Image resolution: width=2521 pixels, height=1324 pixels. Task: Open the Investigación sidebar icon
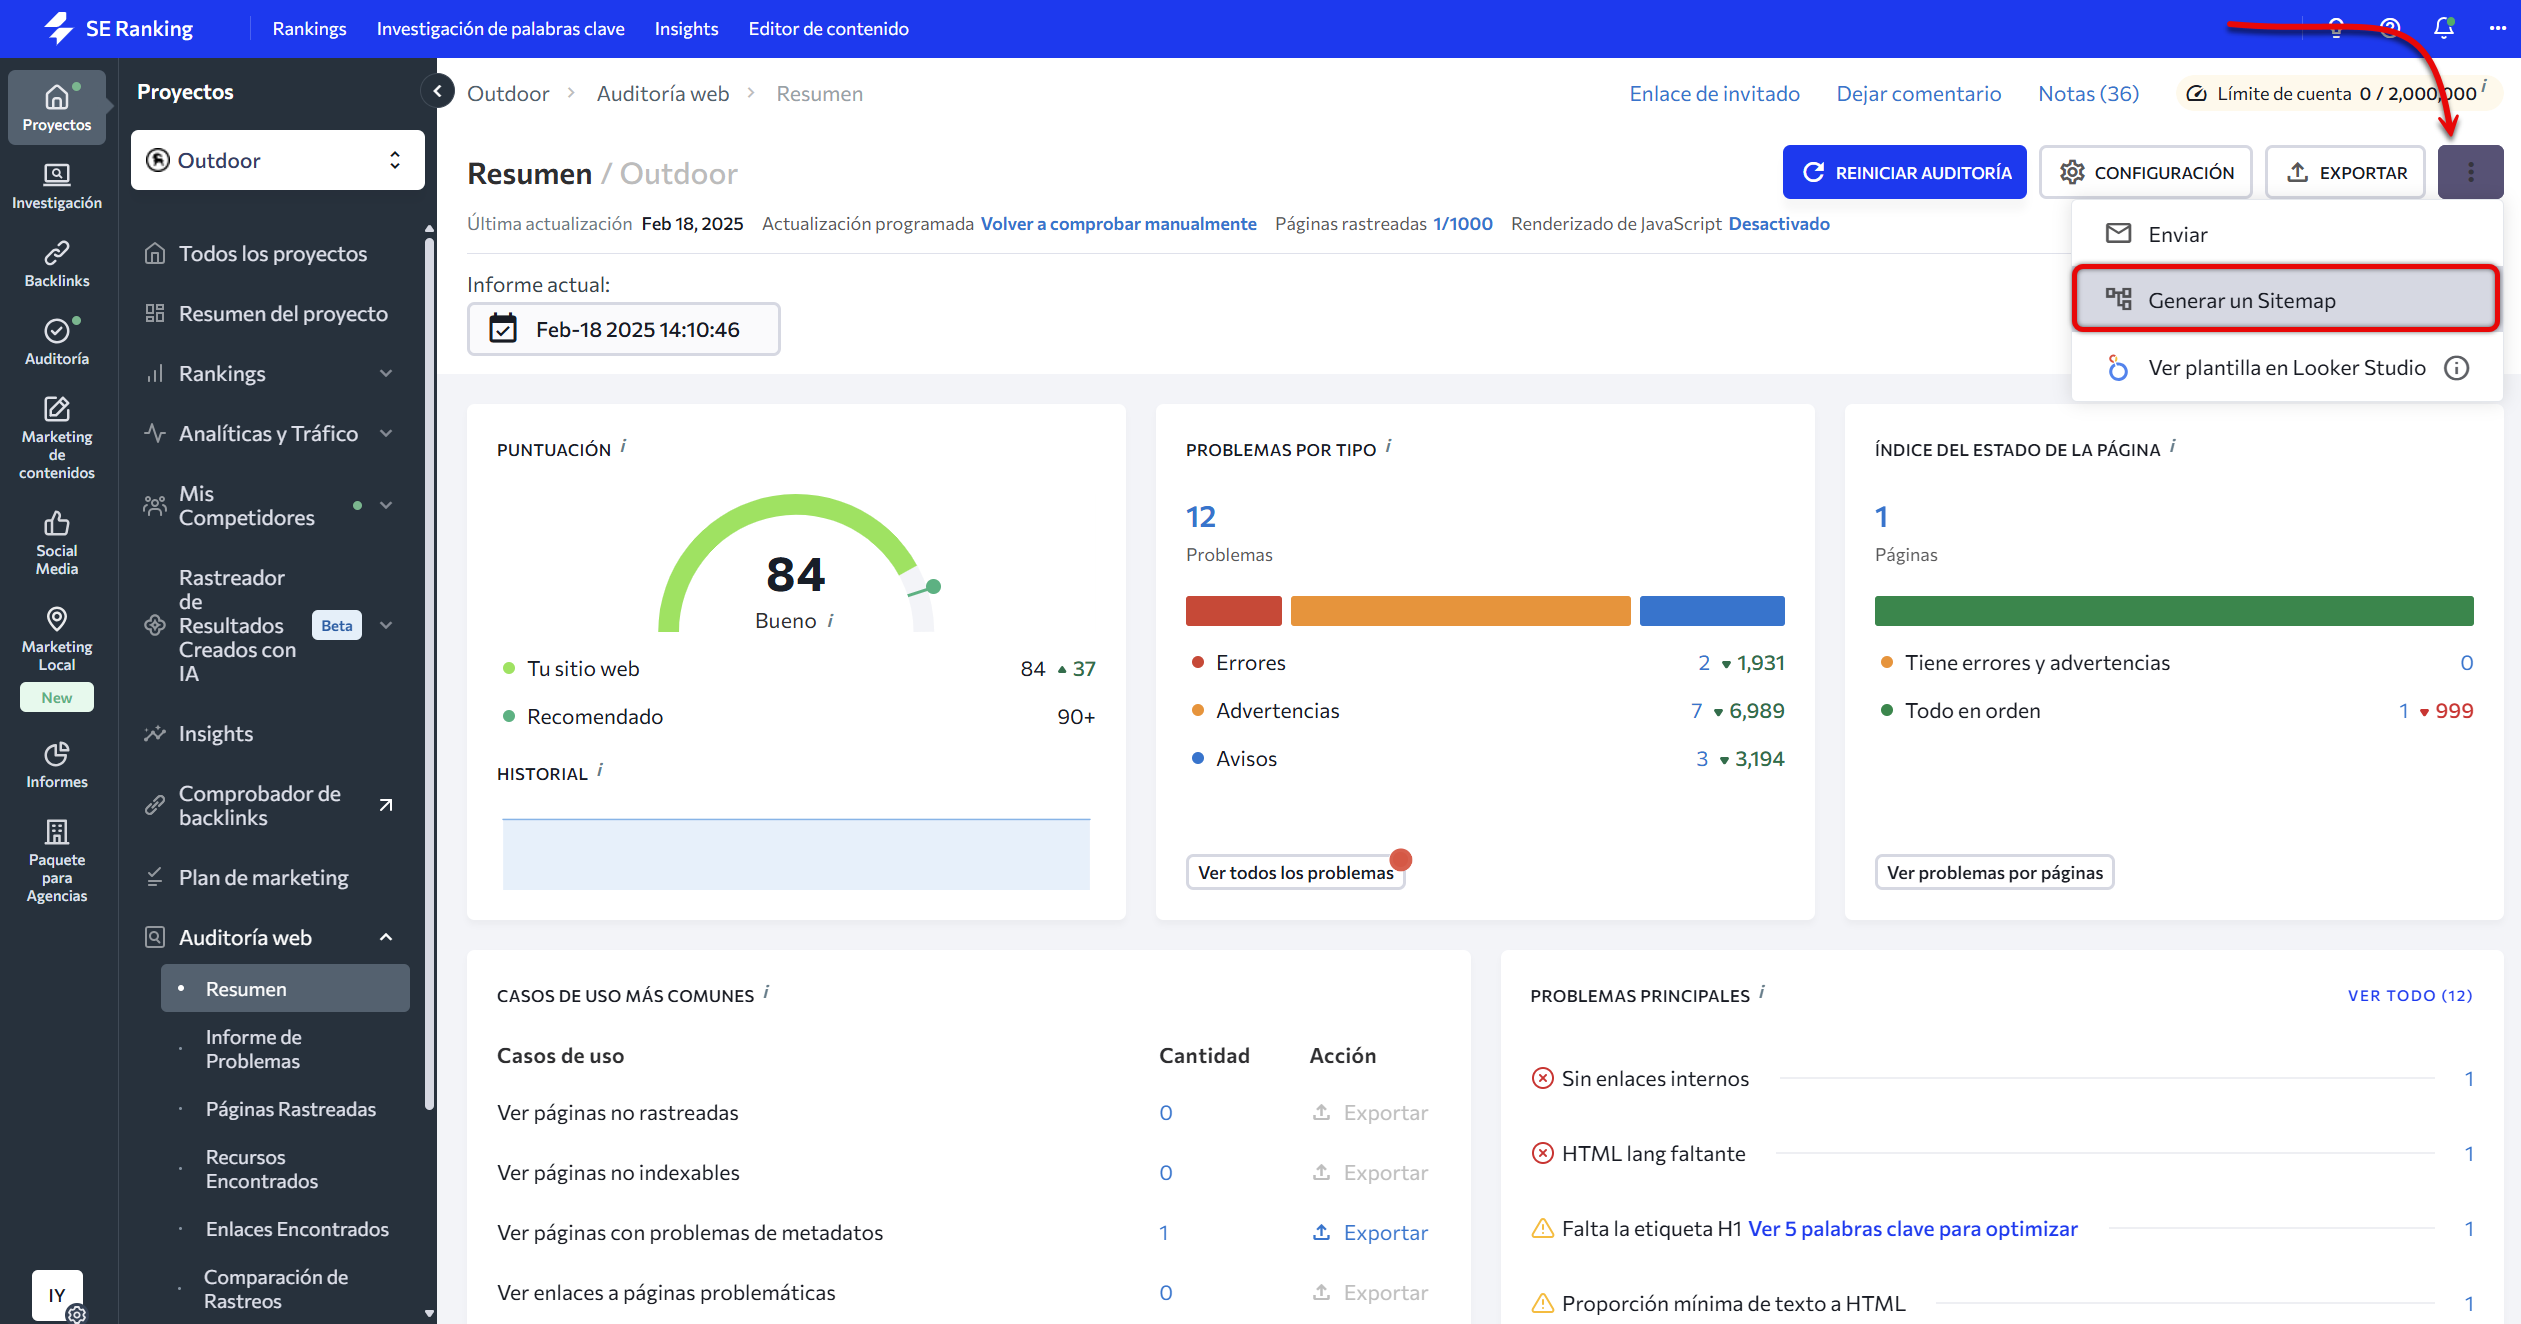click(x=57, y=186)
